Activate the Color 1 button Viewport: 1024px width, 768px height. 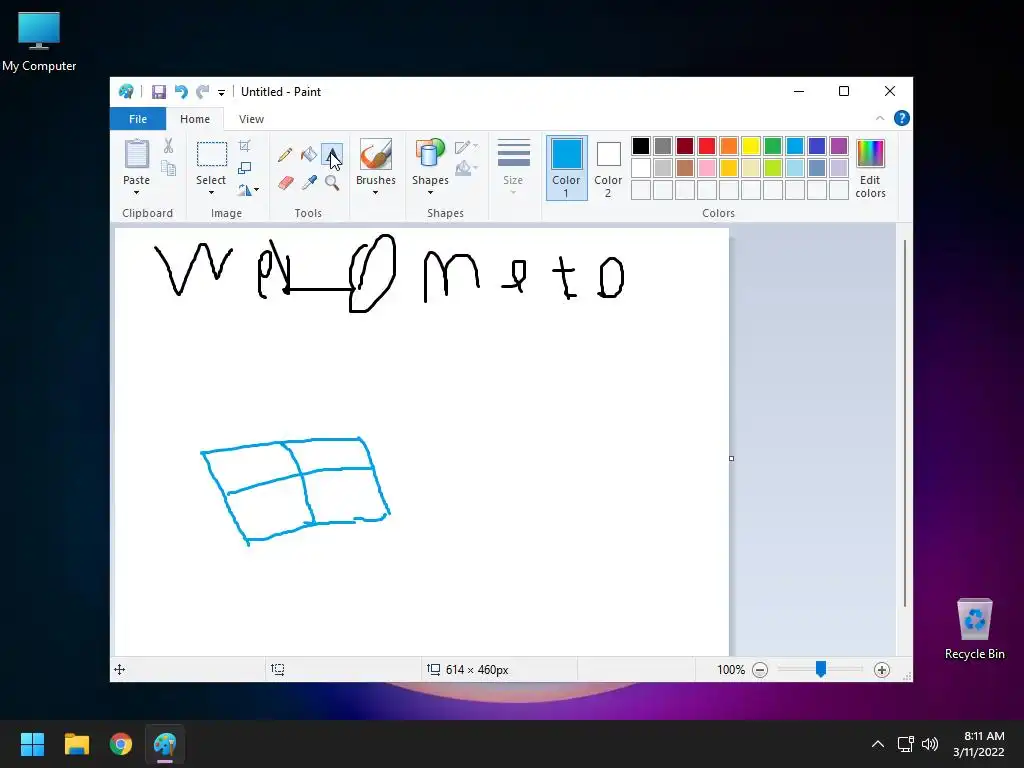click(x=566, y=168)
